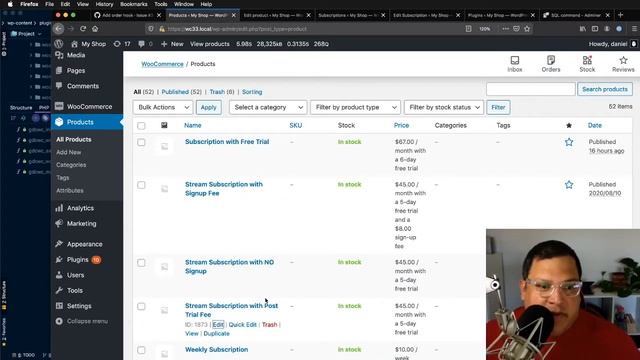Open Bookmarks menu in menu bar
The image size is (640, 360).
(x=133, y=4)
